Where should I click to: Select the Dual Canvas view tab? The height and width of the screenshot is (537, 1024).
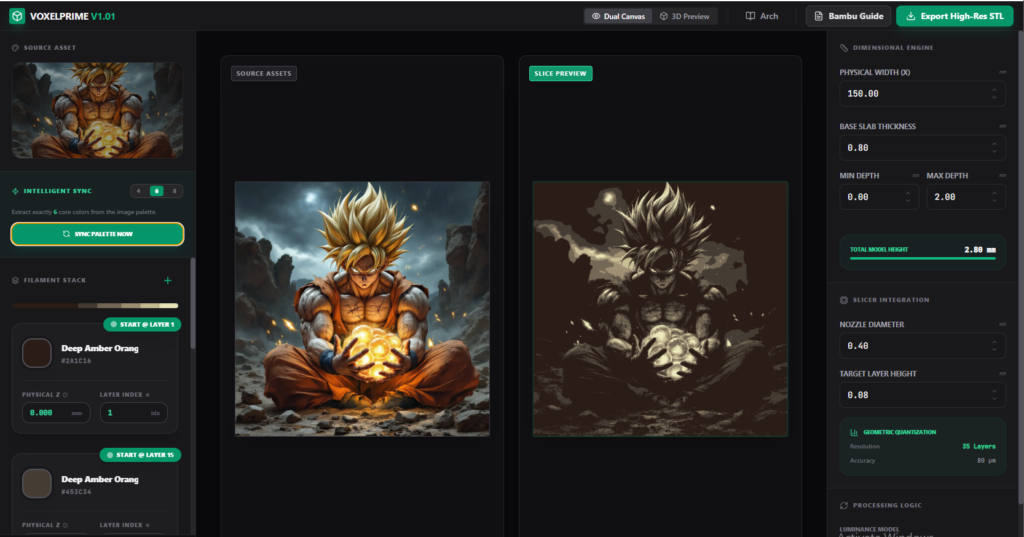618,16
